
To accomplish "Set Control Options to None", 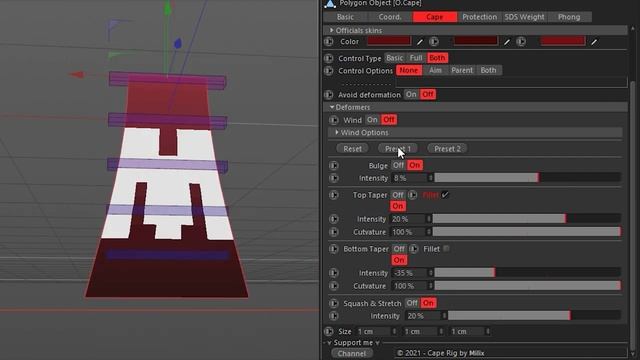I will tap(409, 70).
